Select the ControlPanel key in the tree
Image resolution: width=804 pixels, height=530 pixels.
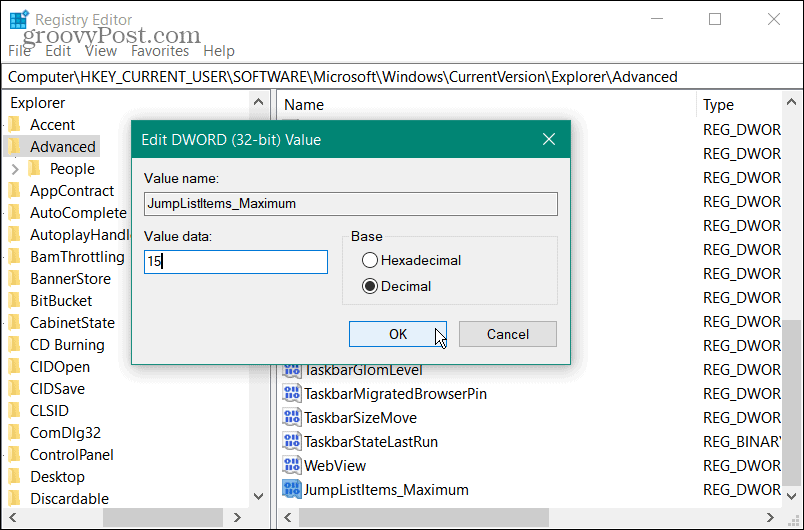point(71,454)
